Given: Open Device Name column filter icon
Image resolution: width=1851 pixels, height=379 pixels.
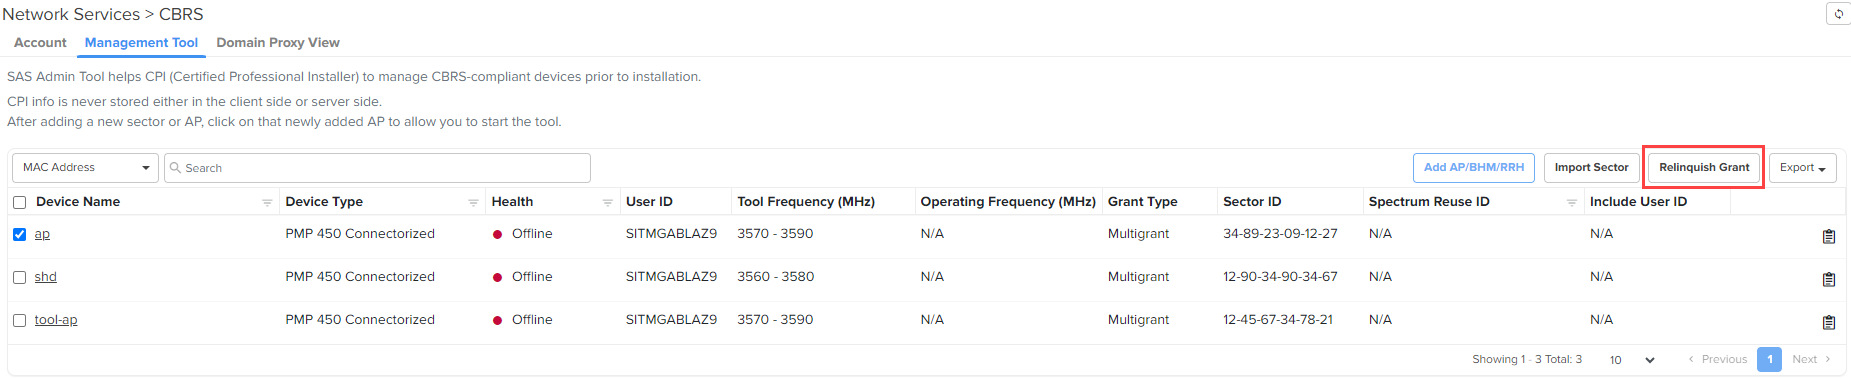Looking at the screenshot, I should click(267, 202).
